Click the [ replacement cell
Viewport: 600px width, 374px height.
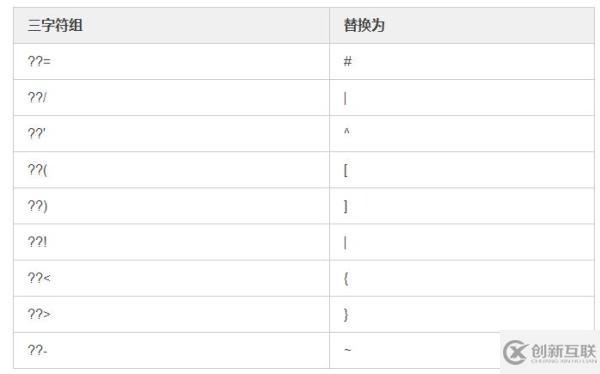coord(462,170)
